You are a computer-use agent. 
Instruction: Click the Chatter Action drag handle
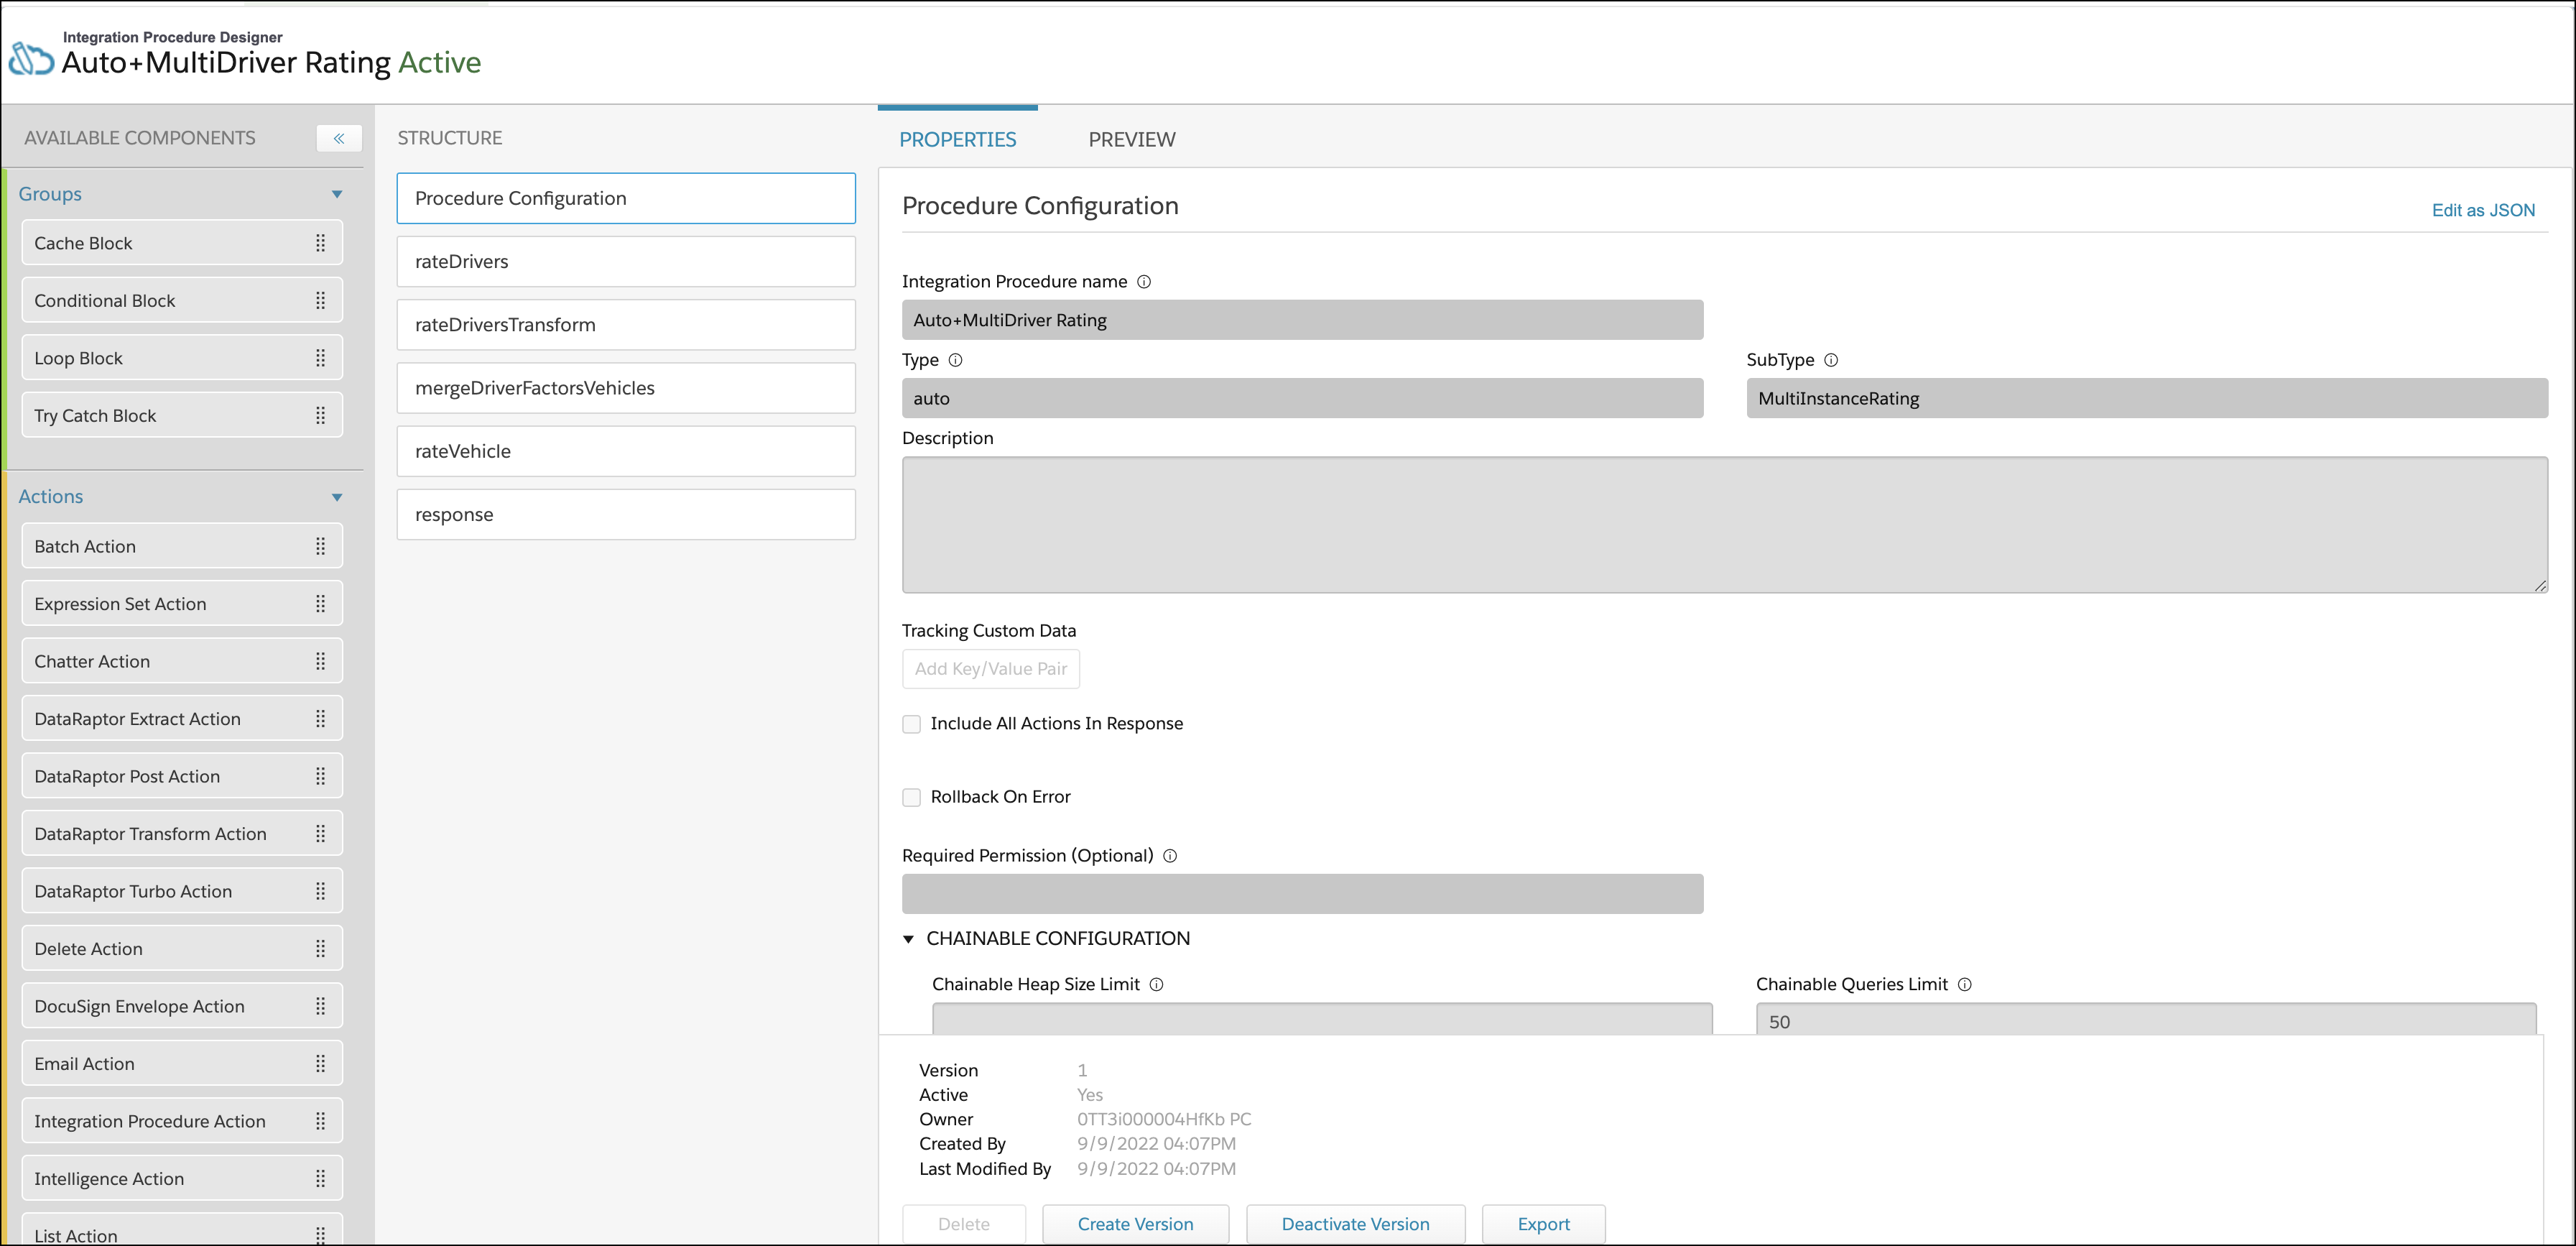coord(320,661)
